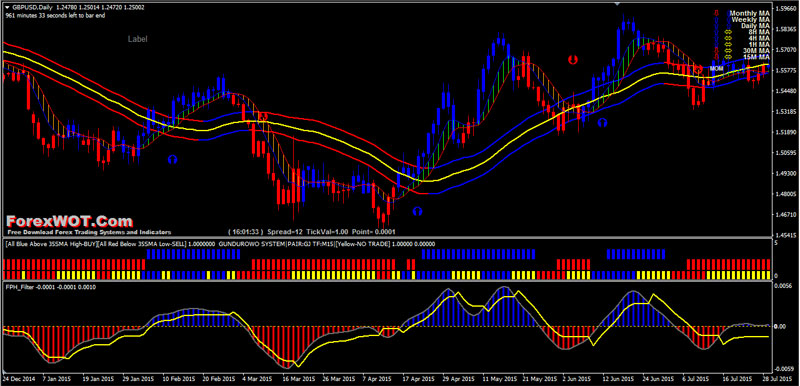Viewport: 800px width, 386px height.
Task: Select the grey 'Label' text object
Action: pos(138,39)
